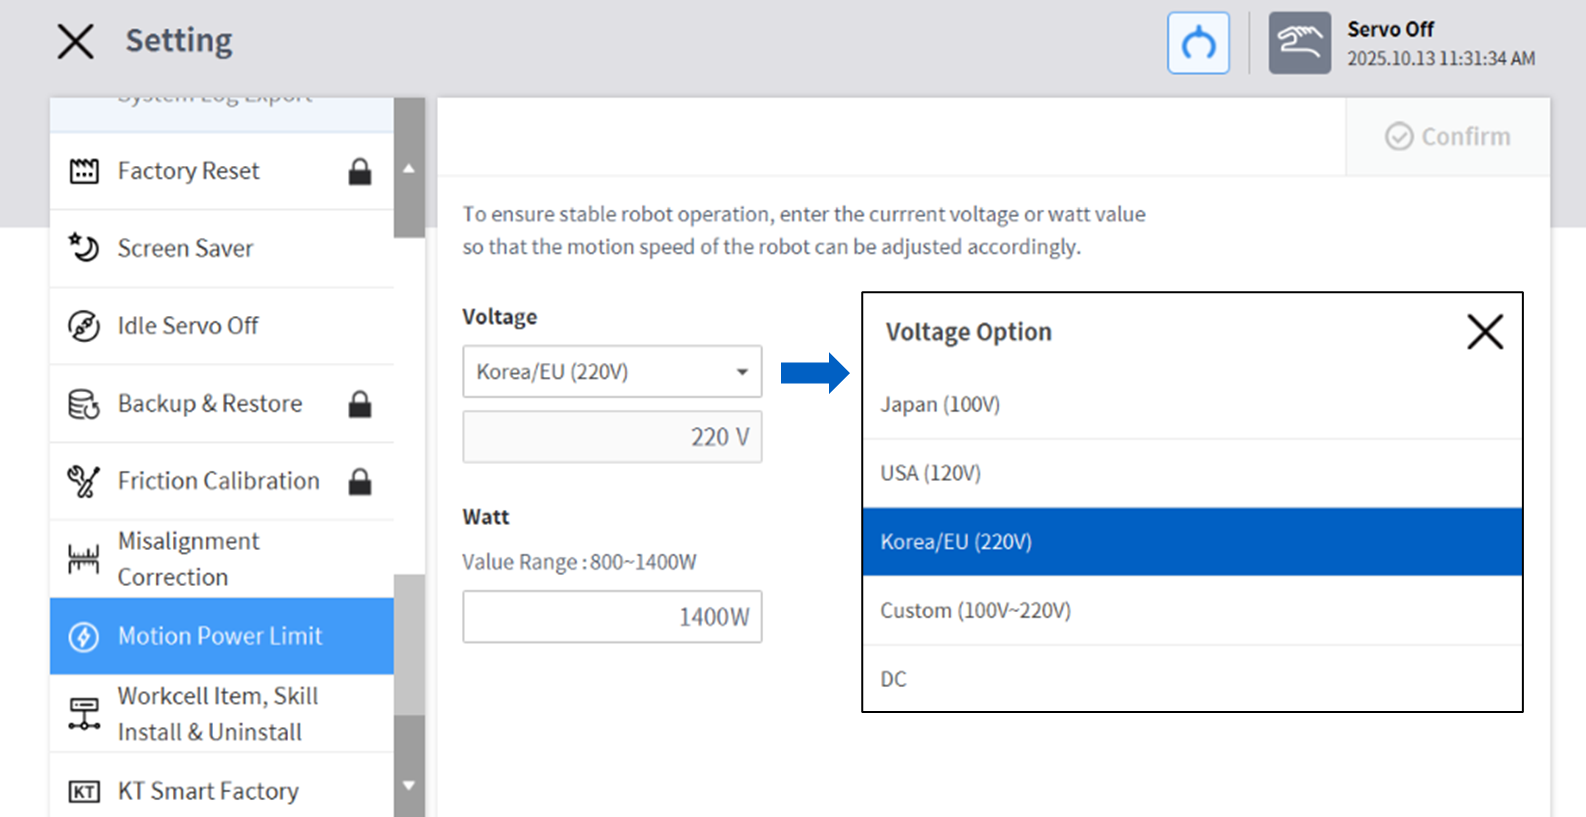Click the Backup & Restore database icon

84,404
